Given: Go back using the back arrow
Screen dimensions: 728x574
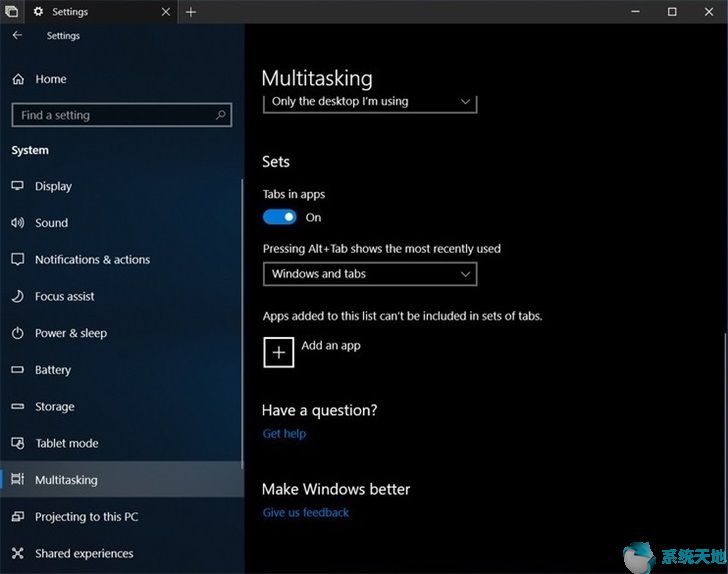Looking at the screenshot, I should [x=17, y=35].
